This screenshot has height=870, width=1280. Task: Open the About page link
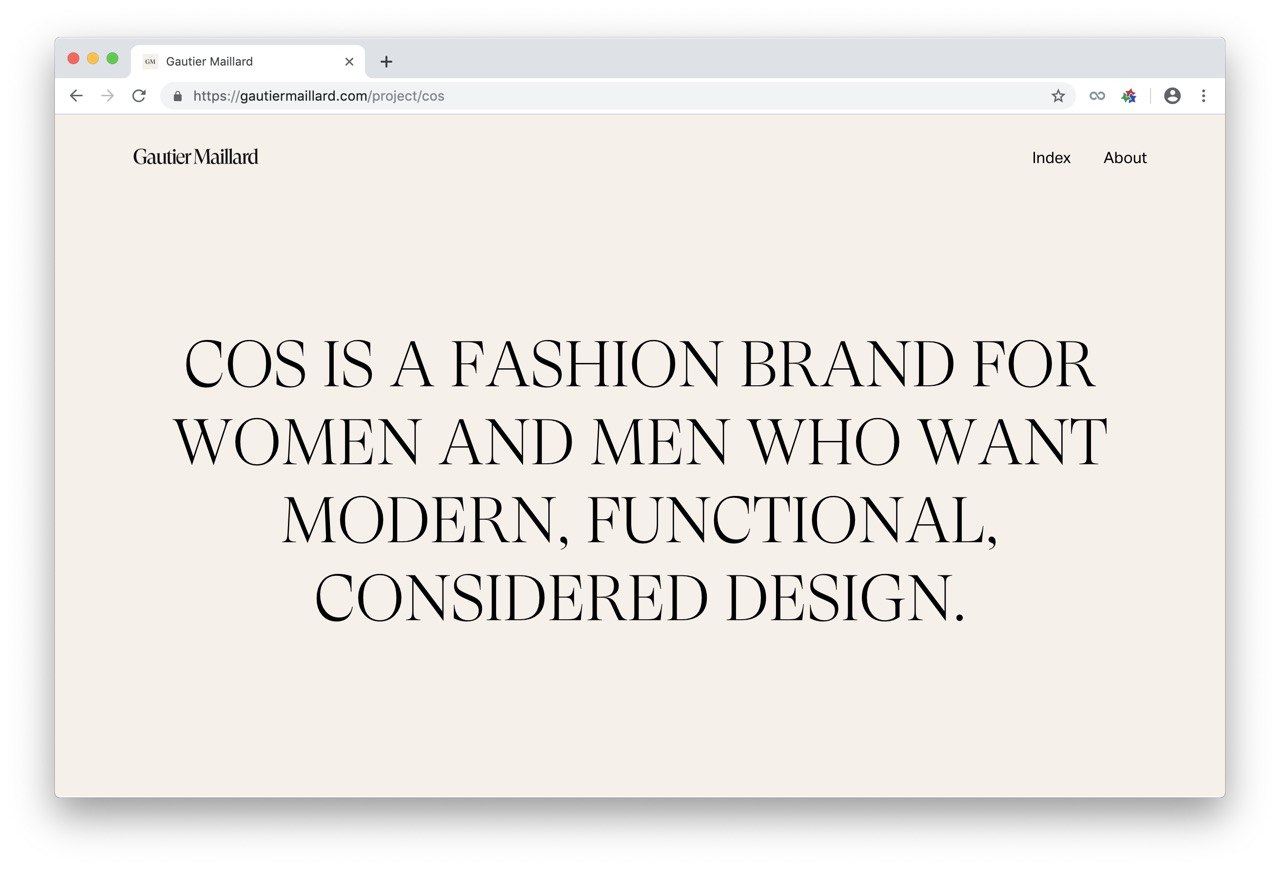1125,158
